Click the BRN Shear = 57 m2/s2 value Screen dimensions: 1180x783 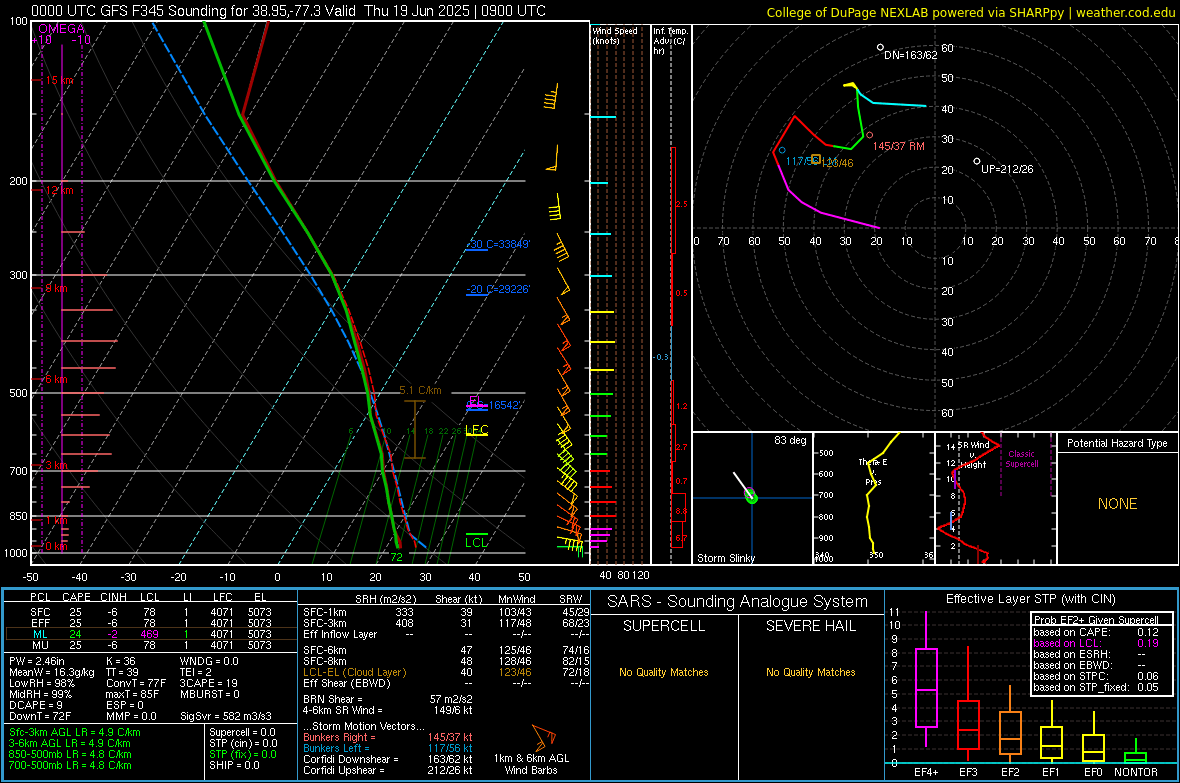point(388,699)
